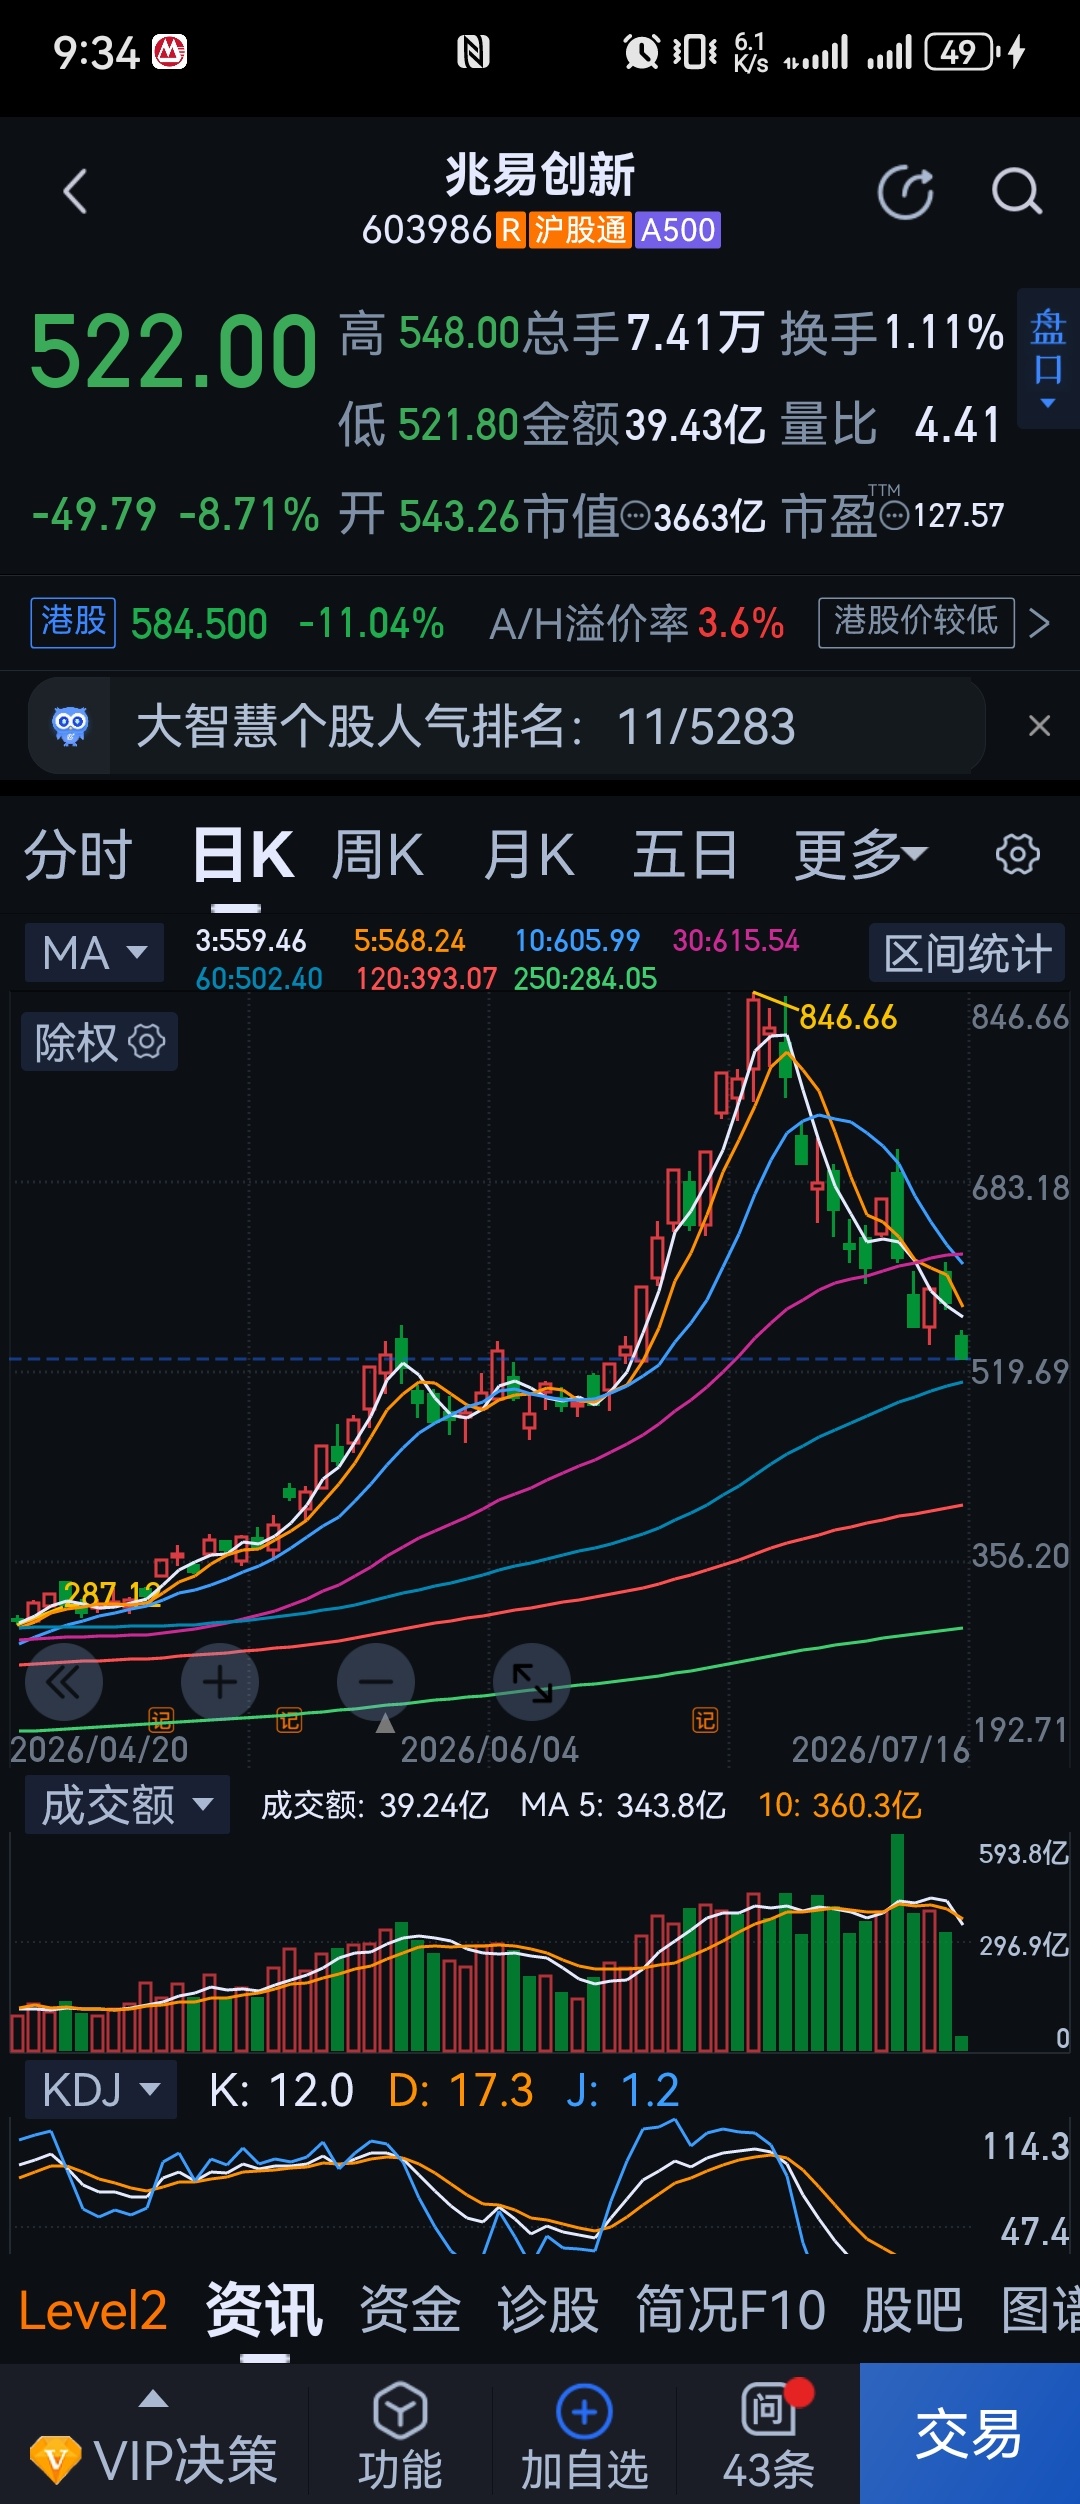Open the event marker near 2026/07
This screenshot has width=1080, height=2504.
click(x=705, y=1720)
